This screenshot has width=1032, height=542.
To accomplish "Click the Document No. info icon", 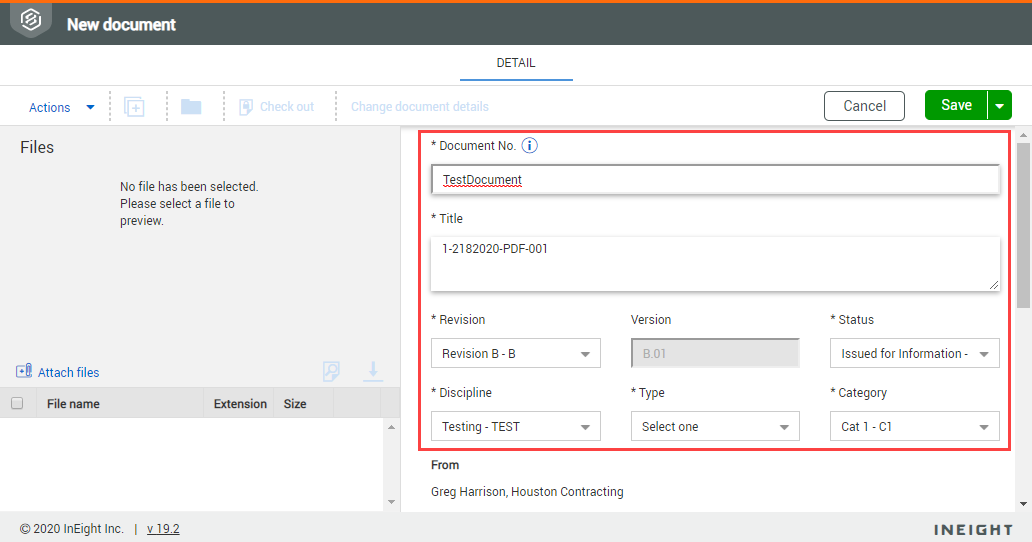I will point(530,146).
